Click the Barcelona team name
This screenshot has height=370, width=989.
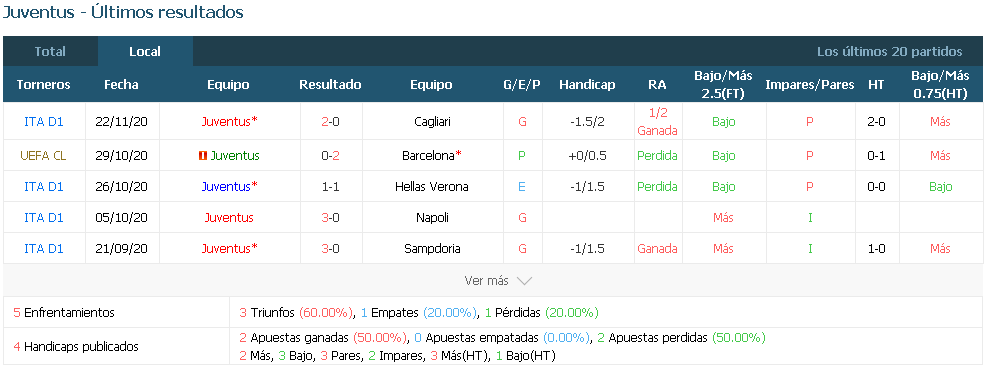point(433,156)
